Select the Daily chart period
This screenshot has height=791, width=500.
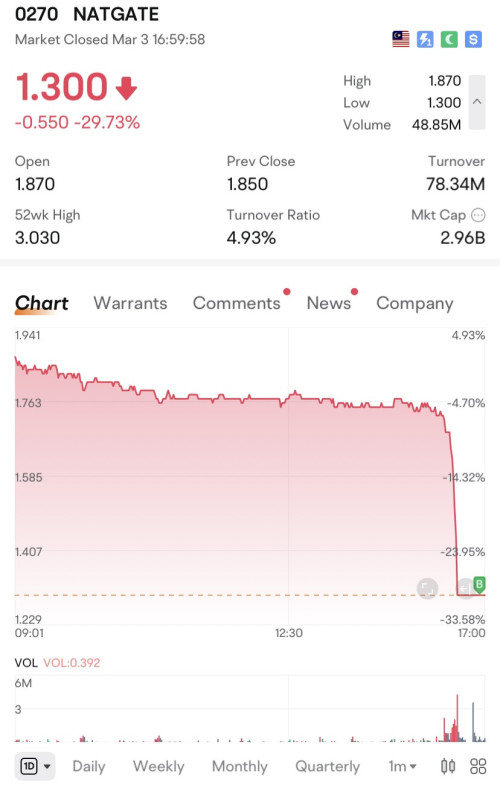tap(89, 766)
